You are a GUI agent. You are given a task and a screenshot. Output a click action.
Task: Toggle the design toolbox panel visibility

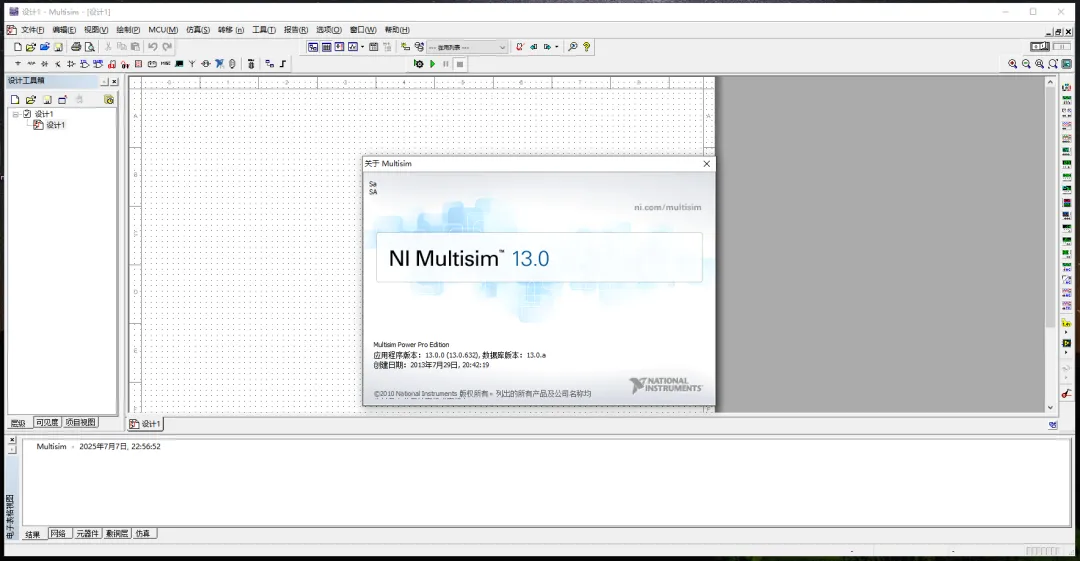pyautogui.click(x=313, y=47)
